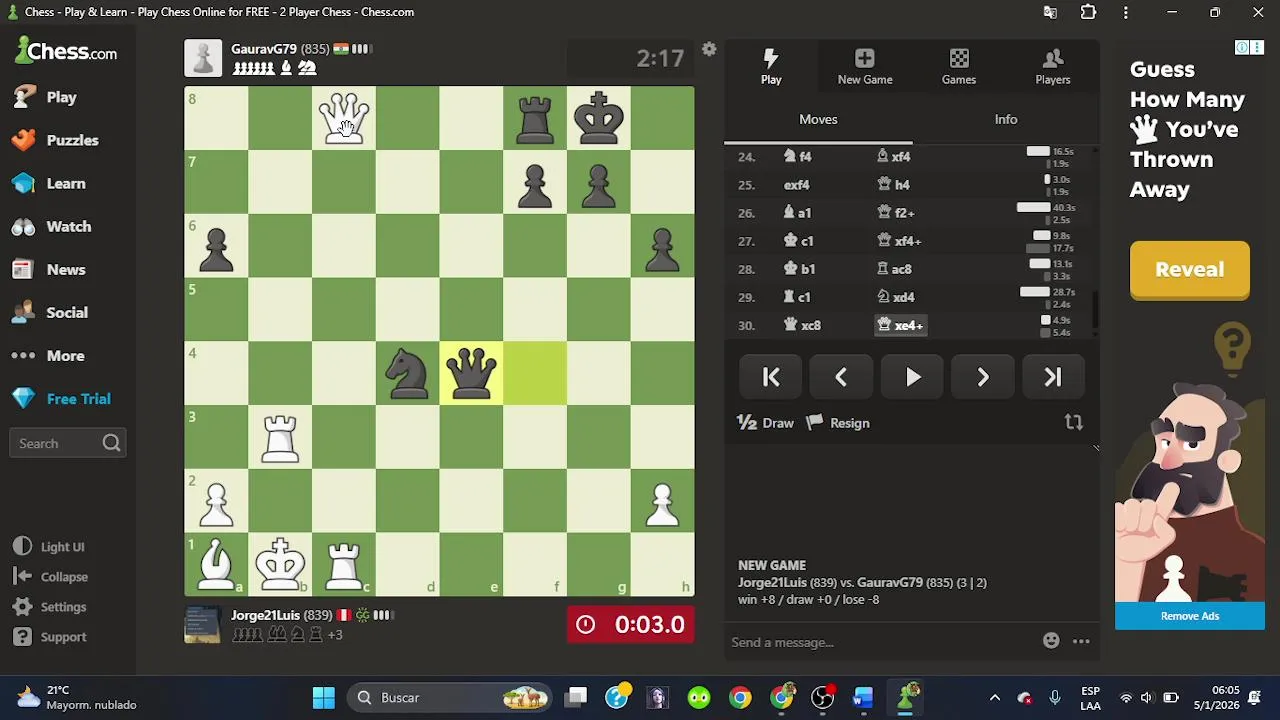The width and height of the screenshot is (1280, 720).
Task: Select the white king on b1
Action: [280, 564]
